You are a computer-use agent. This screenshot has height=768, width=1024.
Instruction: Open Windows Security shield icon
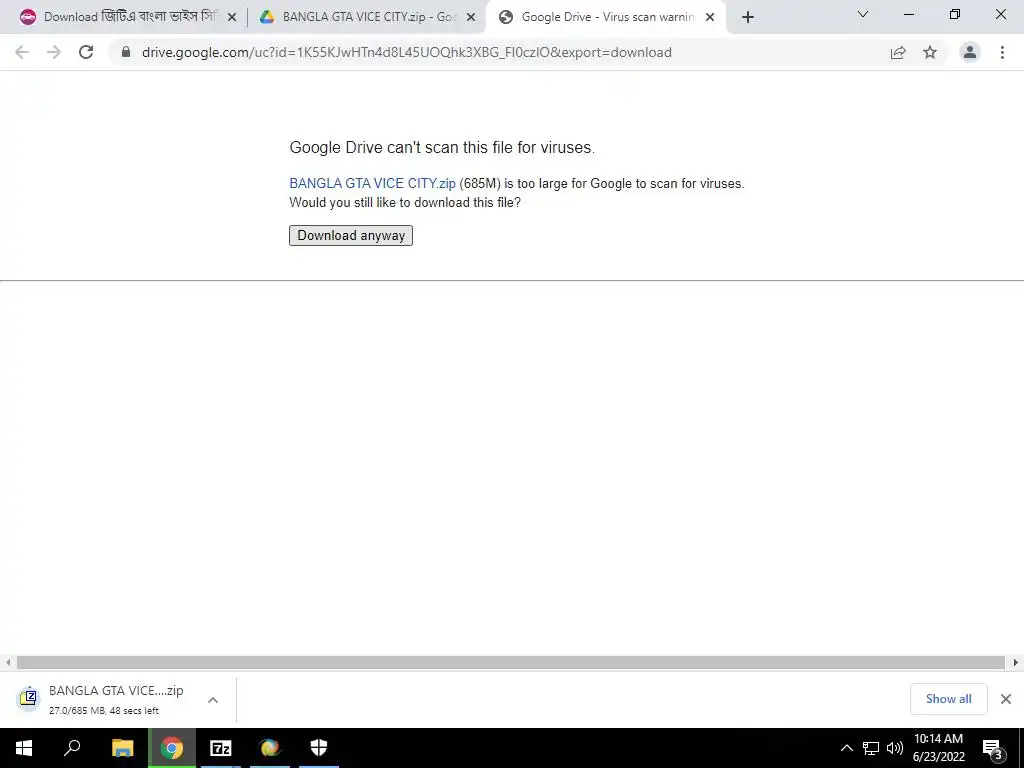point(319,748)
